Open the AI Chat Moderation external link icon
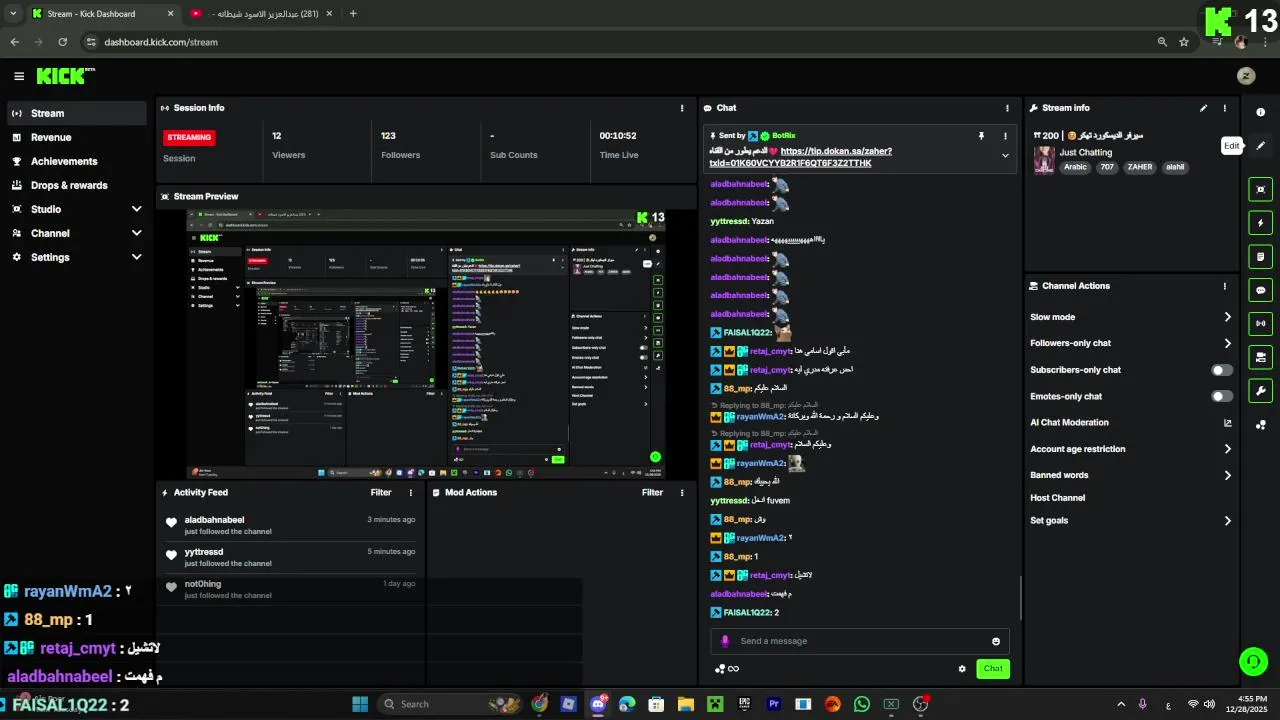 [x=1228, y=423]
